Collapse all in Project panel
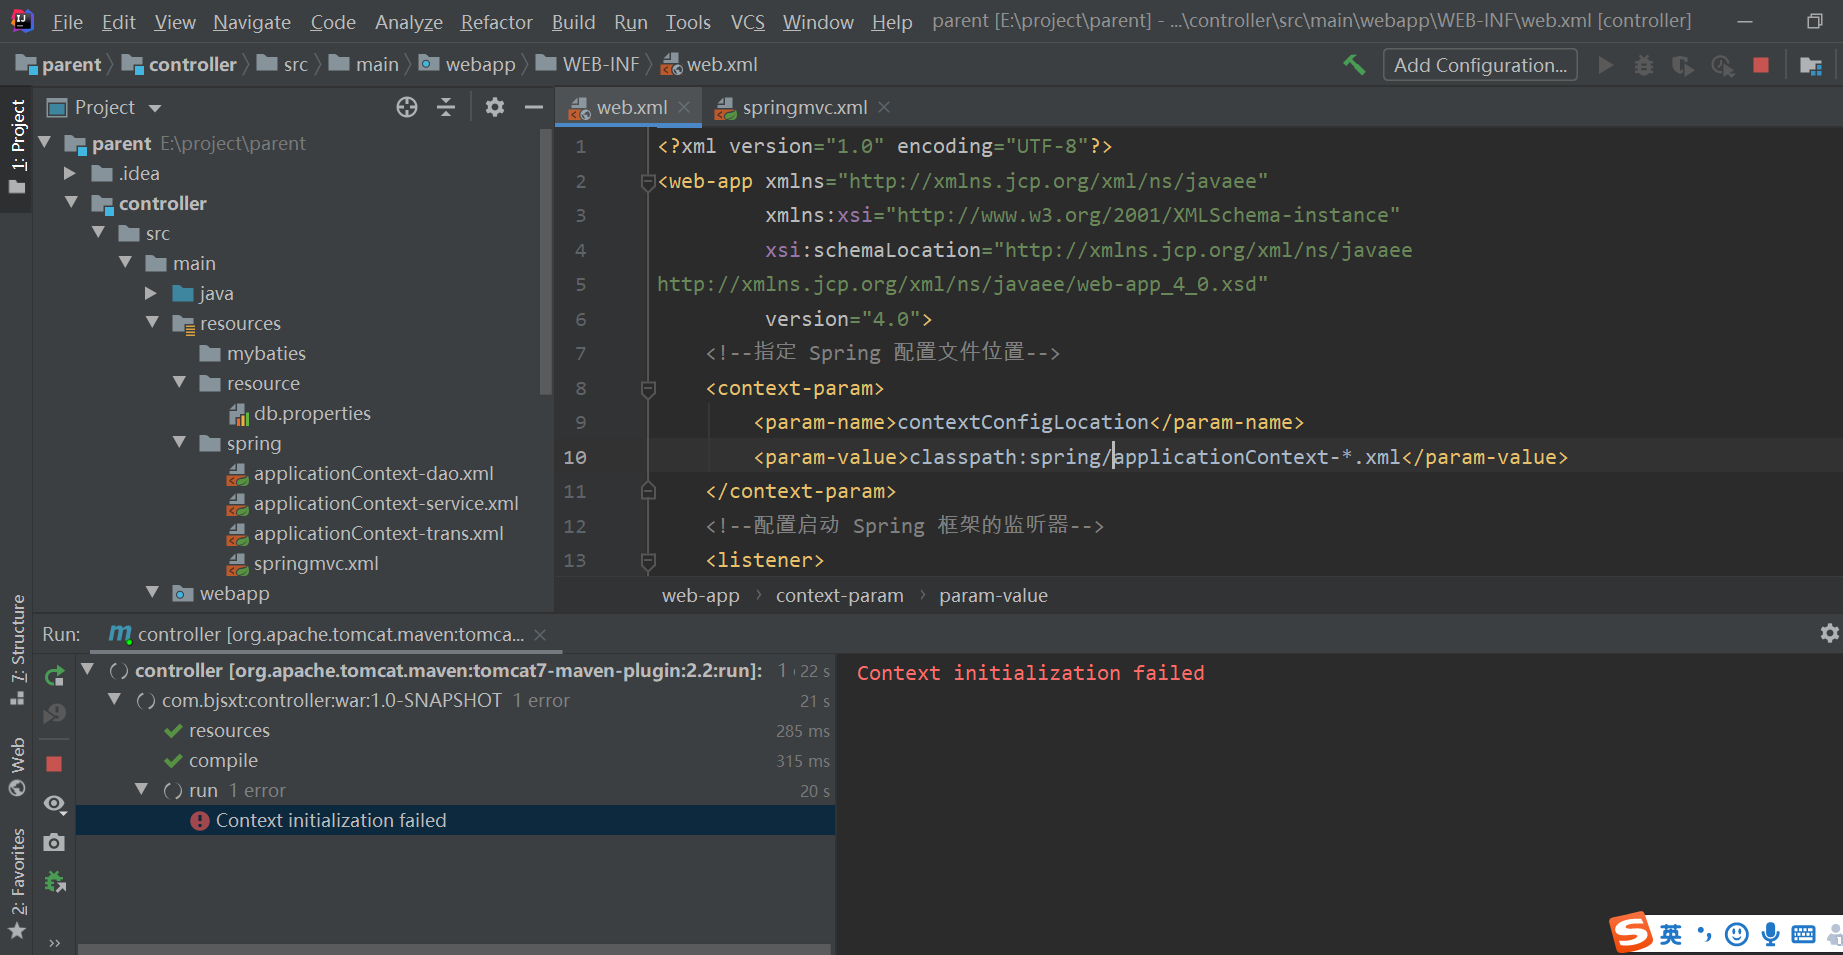Image resolution: width=1843 pixels, height=955 pixels. (x=446, y=107)
